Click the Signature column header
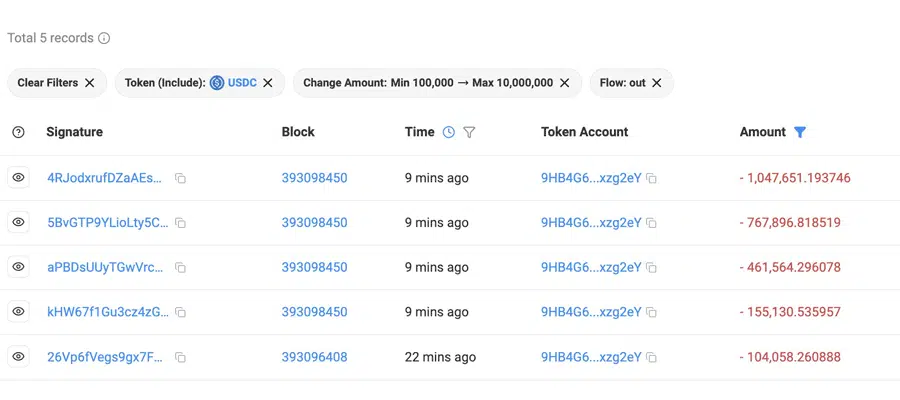The width and height of the screenshot is (900, 400). [74, 132]
